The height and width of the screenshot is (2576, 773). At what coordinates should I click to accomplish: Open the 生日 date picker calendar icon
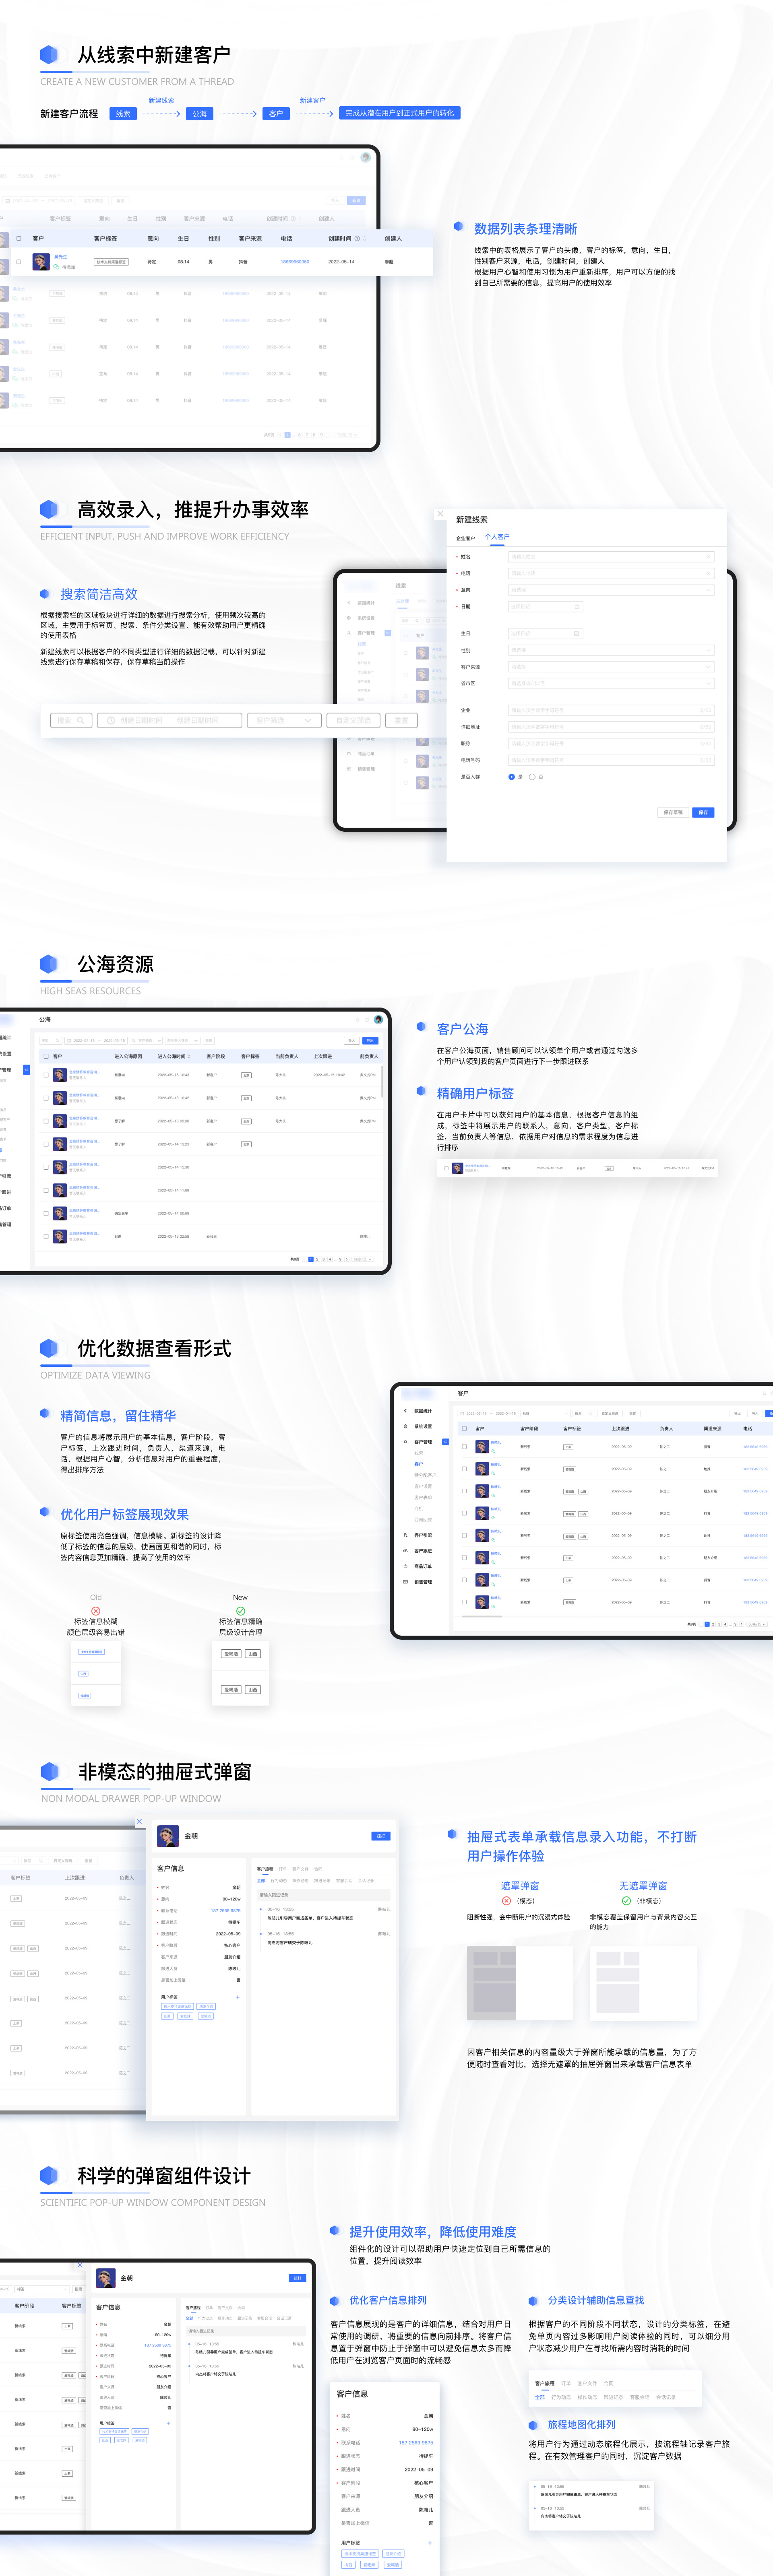pyautogui.click(x=577, y=634)
